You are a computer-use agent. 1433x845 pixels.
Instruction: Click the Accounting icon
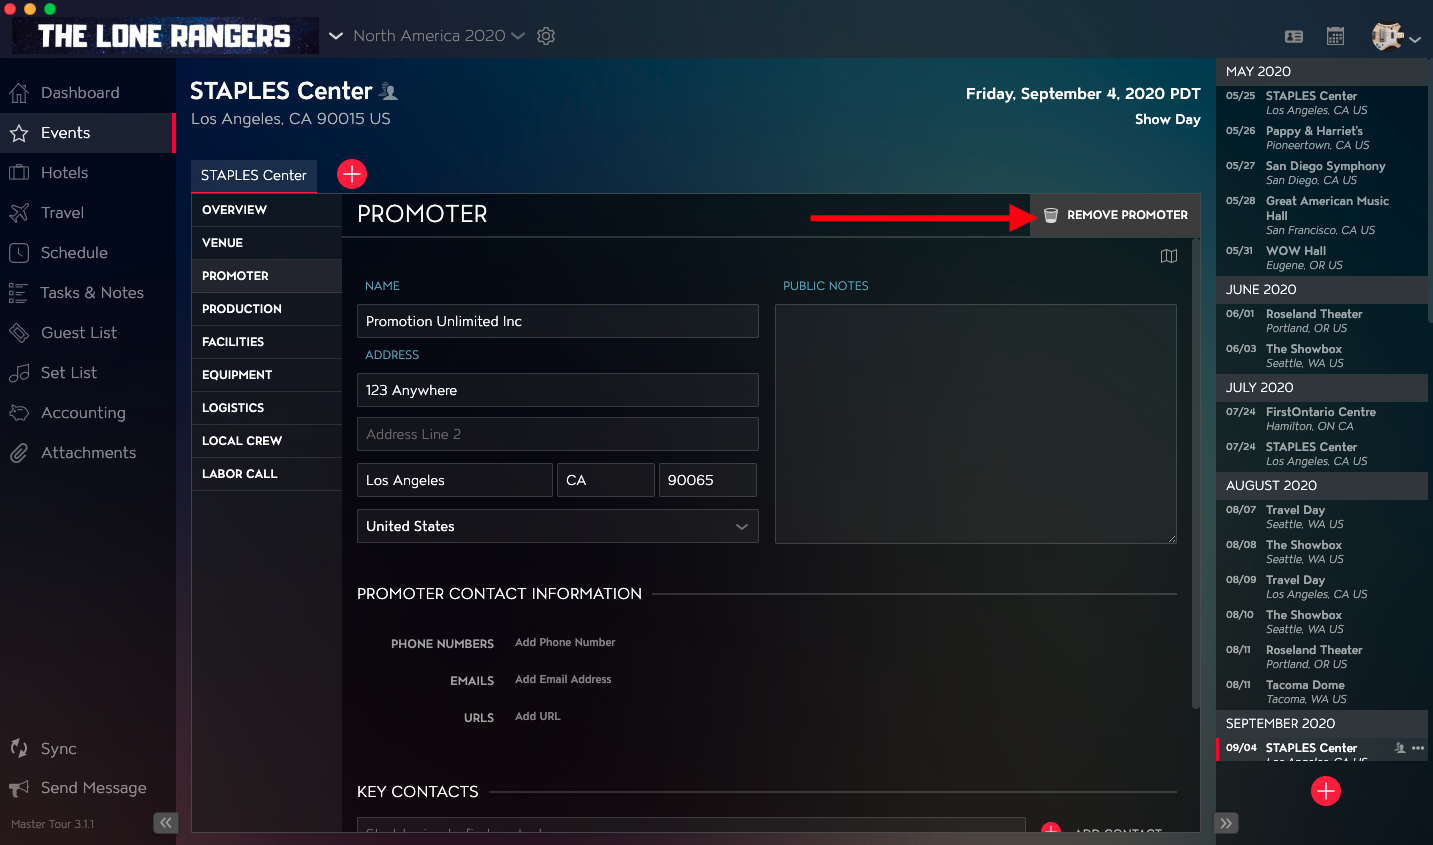tap(18, 413)
